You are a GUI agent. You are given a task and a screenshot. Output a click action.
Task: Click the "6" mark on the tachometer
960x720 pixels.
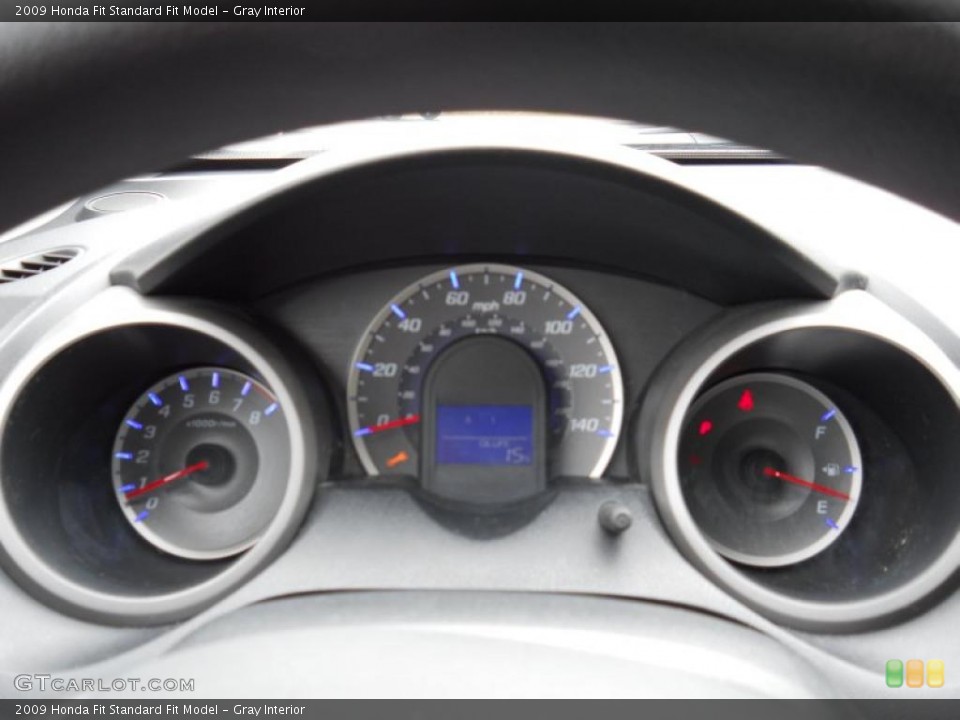[214, 397]
